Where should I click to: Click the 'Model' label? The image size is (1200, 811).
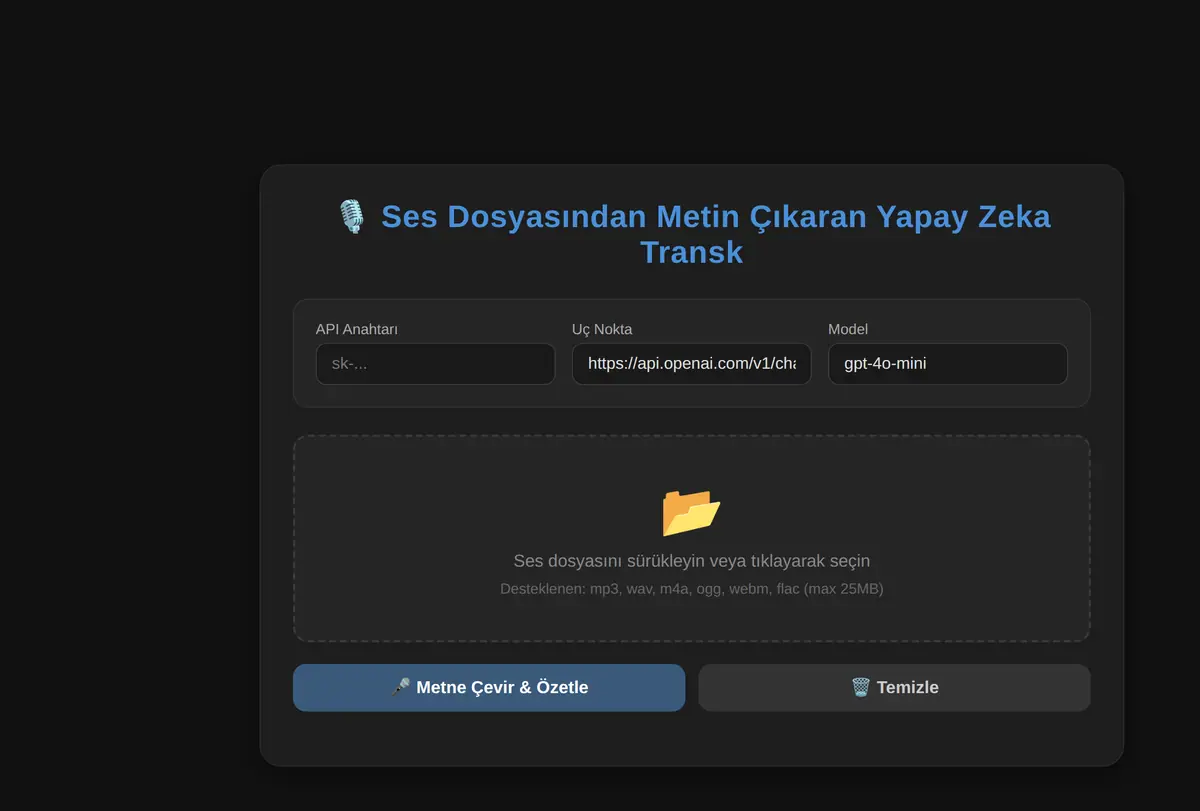(x=848, y=329)
